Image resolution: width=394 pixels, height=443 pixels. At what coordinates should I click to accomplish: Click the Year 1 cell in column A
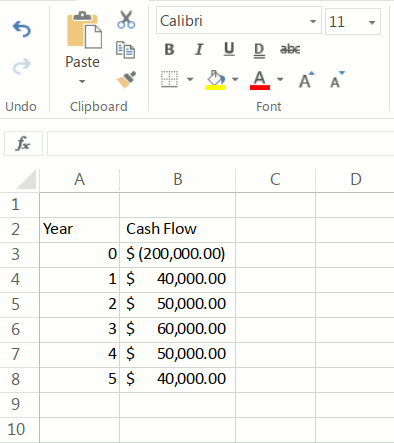(79, 280)
